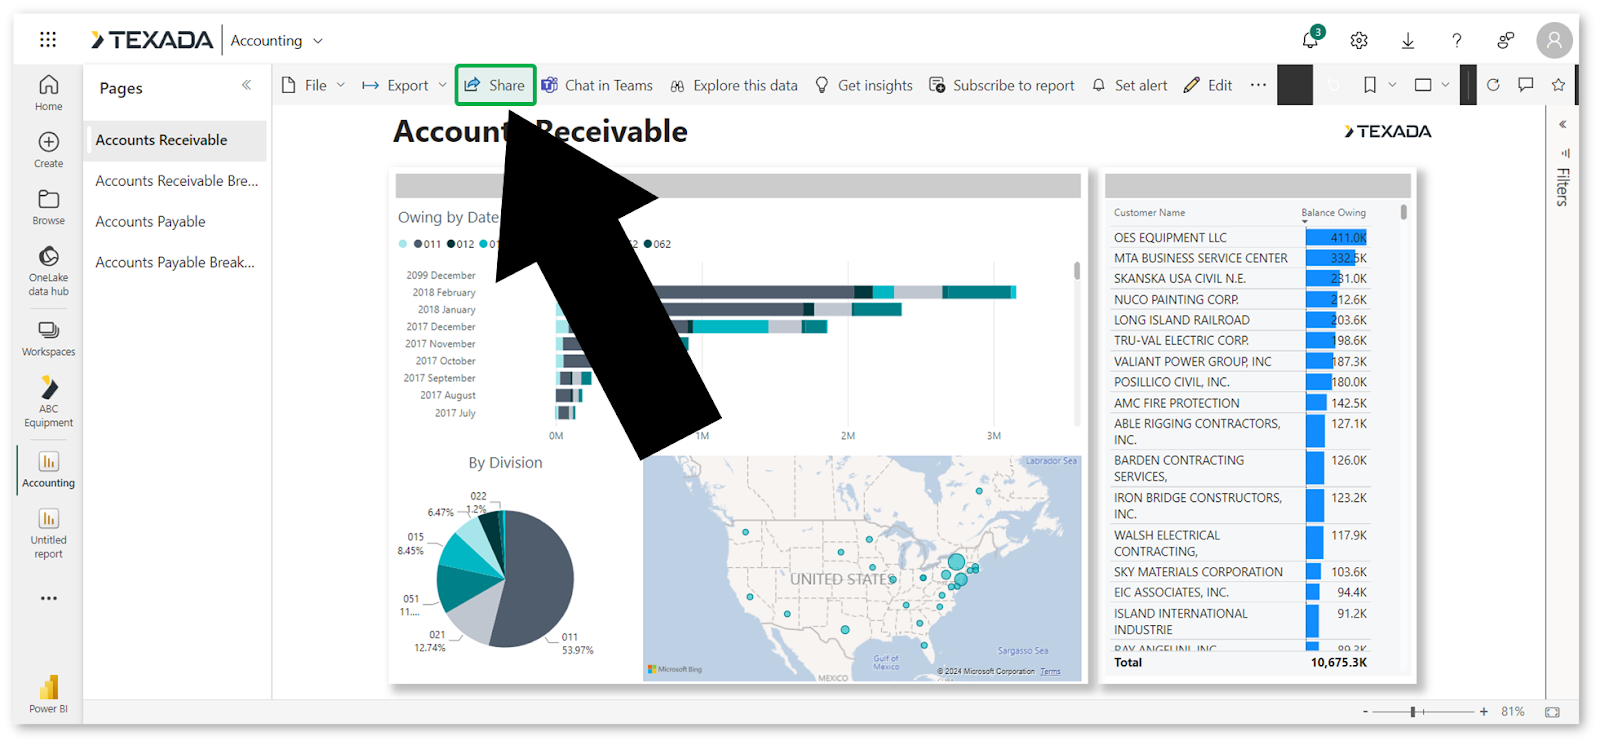Image resolution: width=1600 pixels, height=745 pixels.
Task: Select MTA BUSINESS SERVICE CENTER row
Action: click(1240, 258)
